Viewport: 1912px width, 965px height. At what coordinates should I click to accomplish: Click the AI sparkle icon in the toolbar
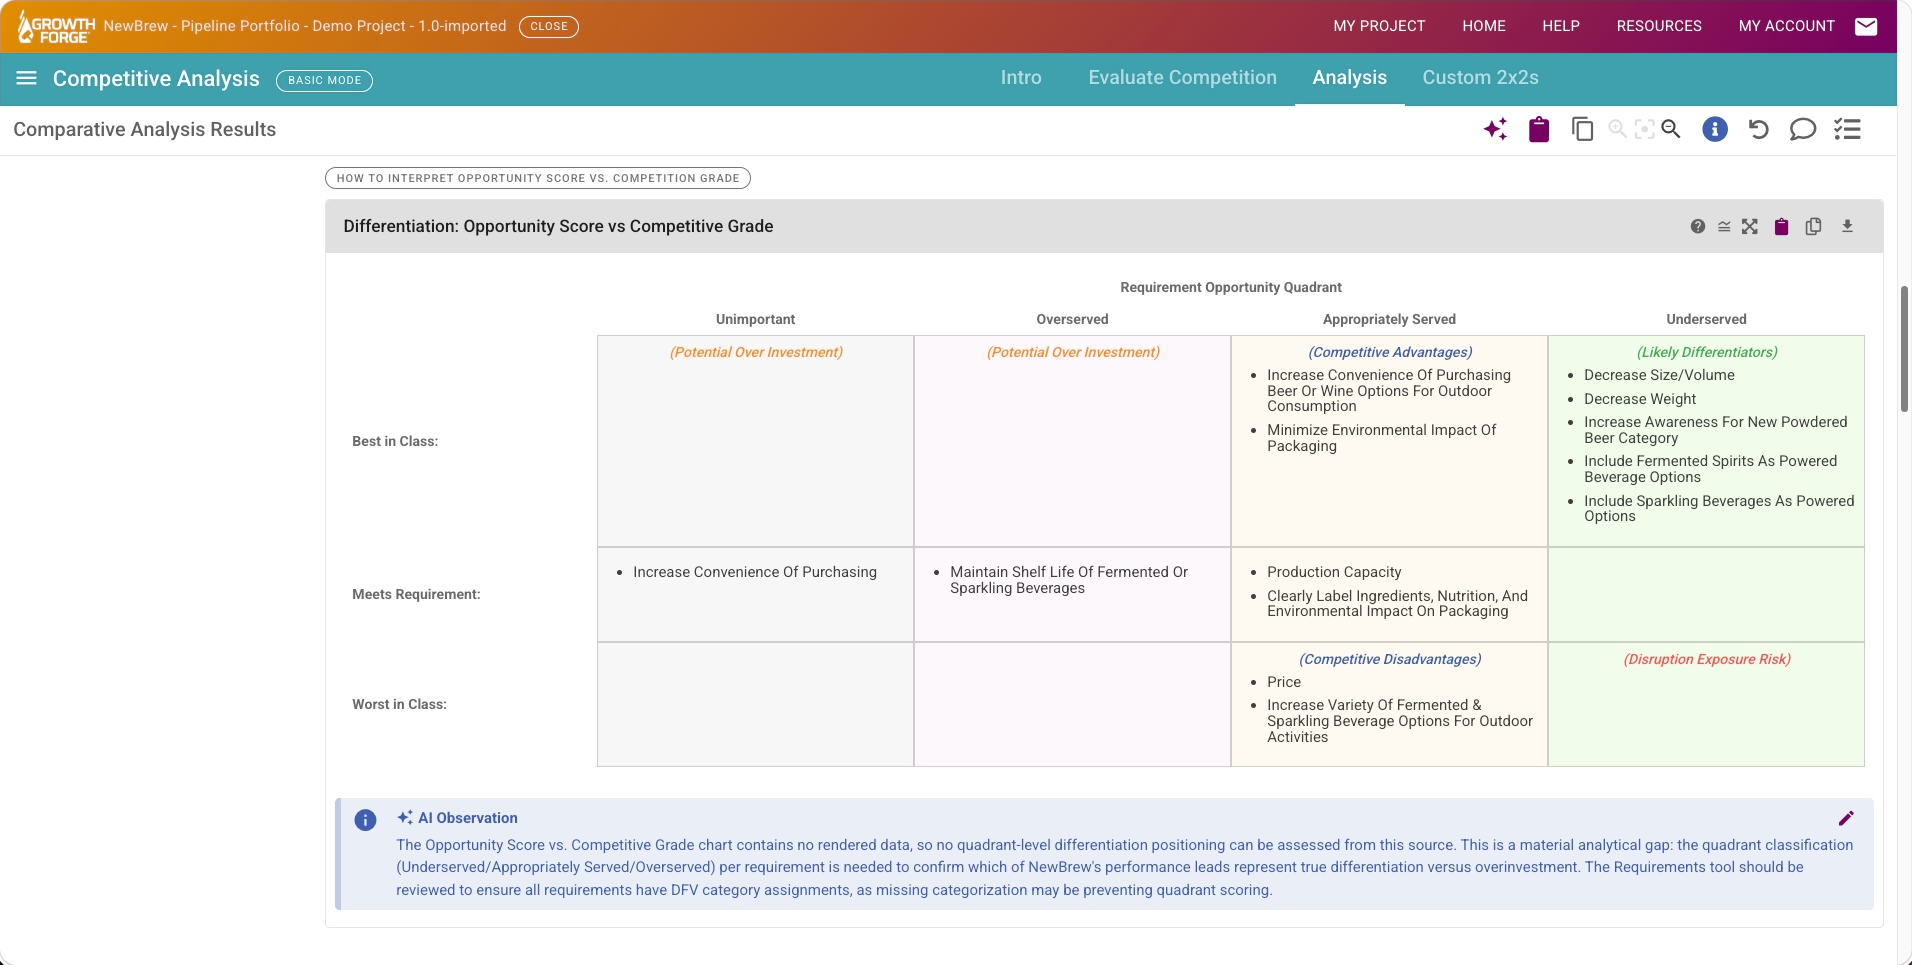click(x=1496, y=129)
